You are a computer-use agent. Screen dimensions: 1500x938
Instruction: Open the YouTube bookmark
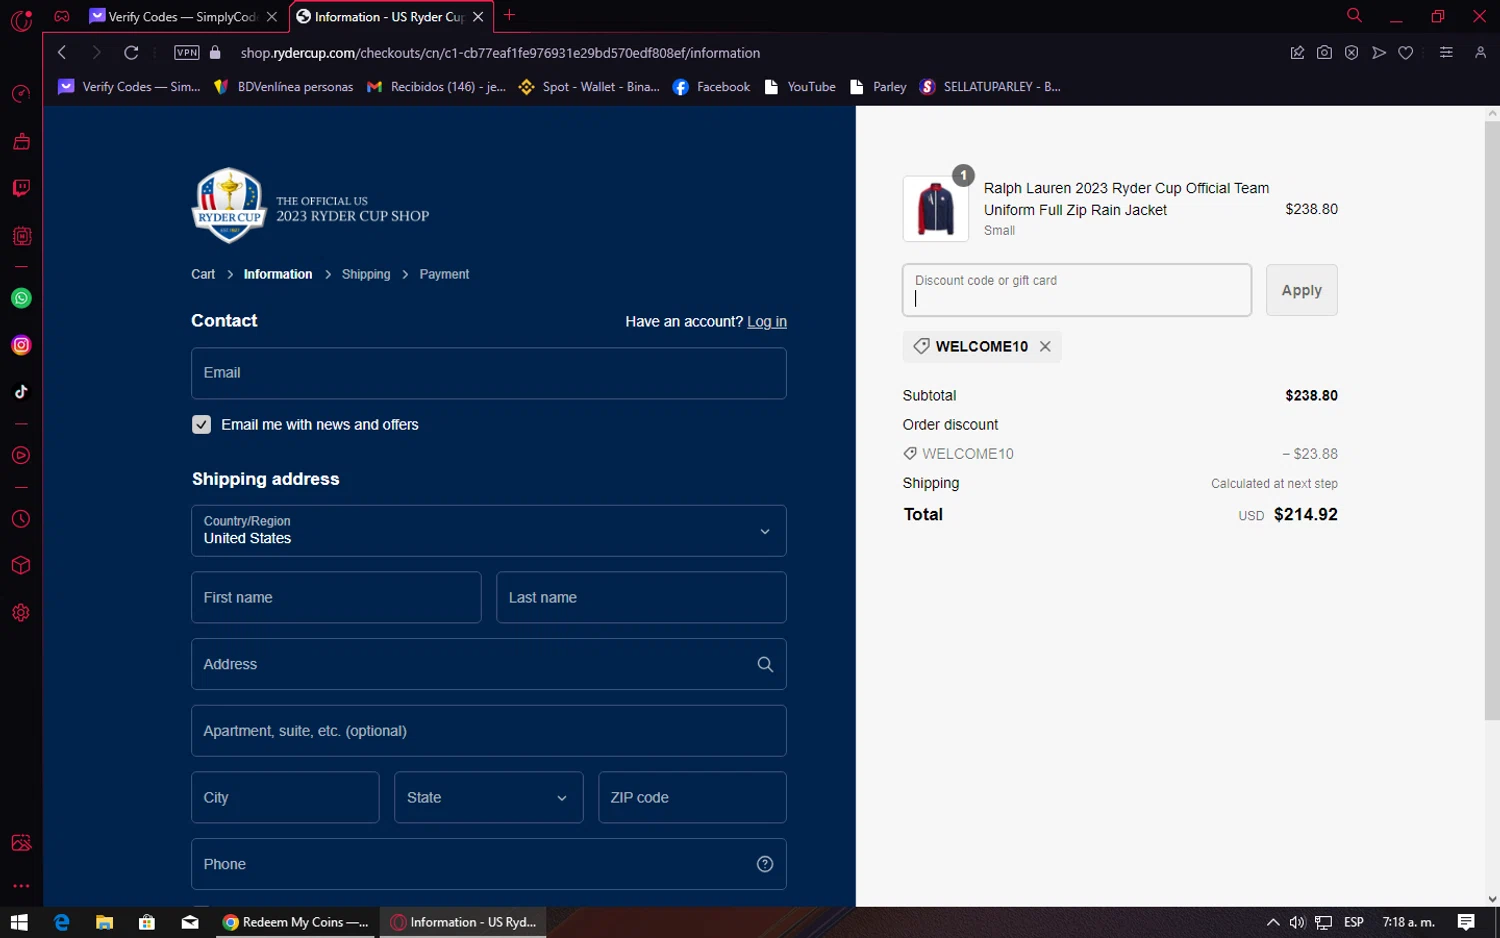(x=800, y=87)
